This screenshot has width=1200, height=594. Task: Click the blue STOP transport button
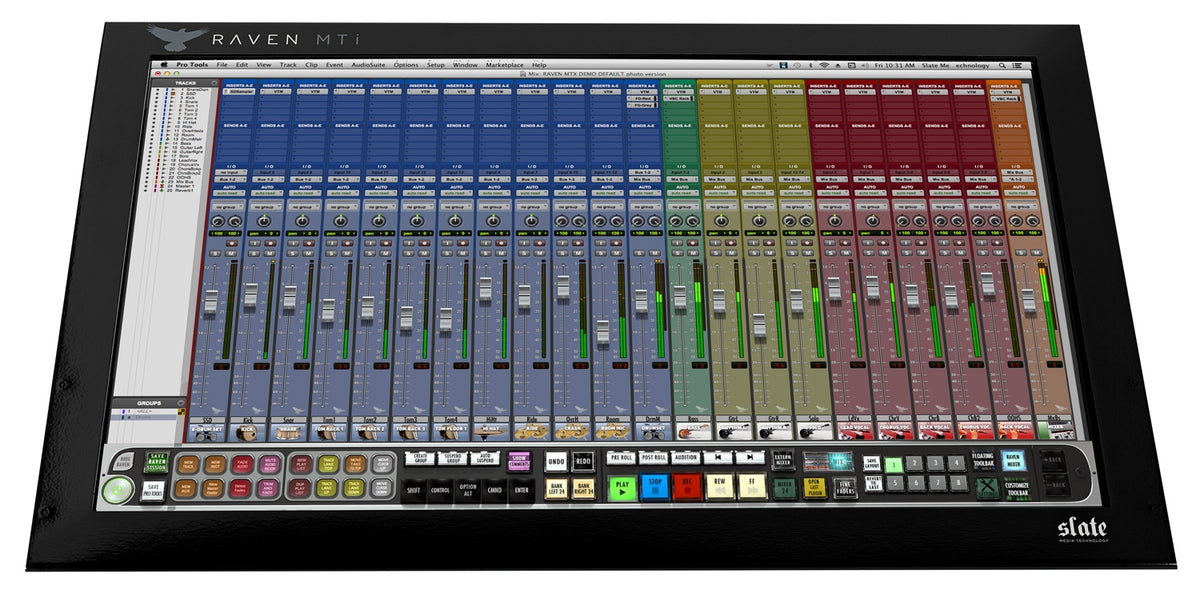point(655,487)
